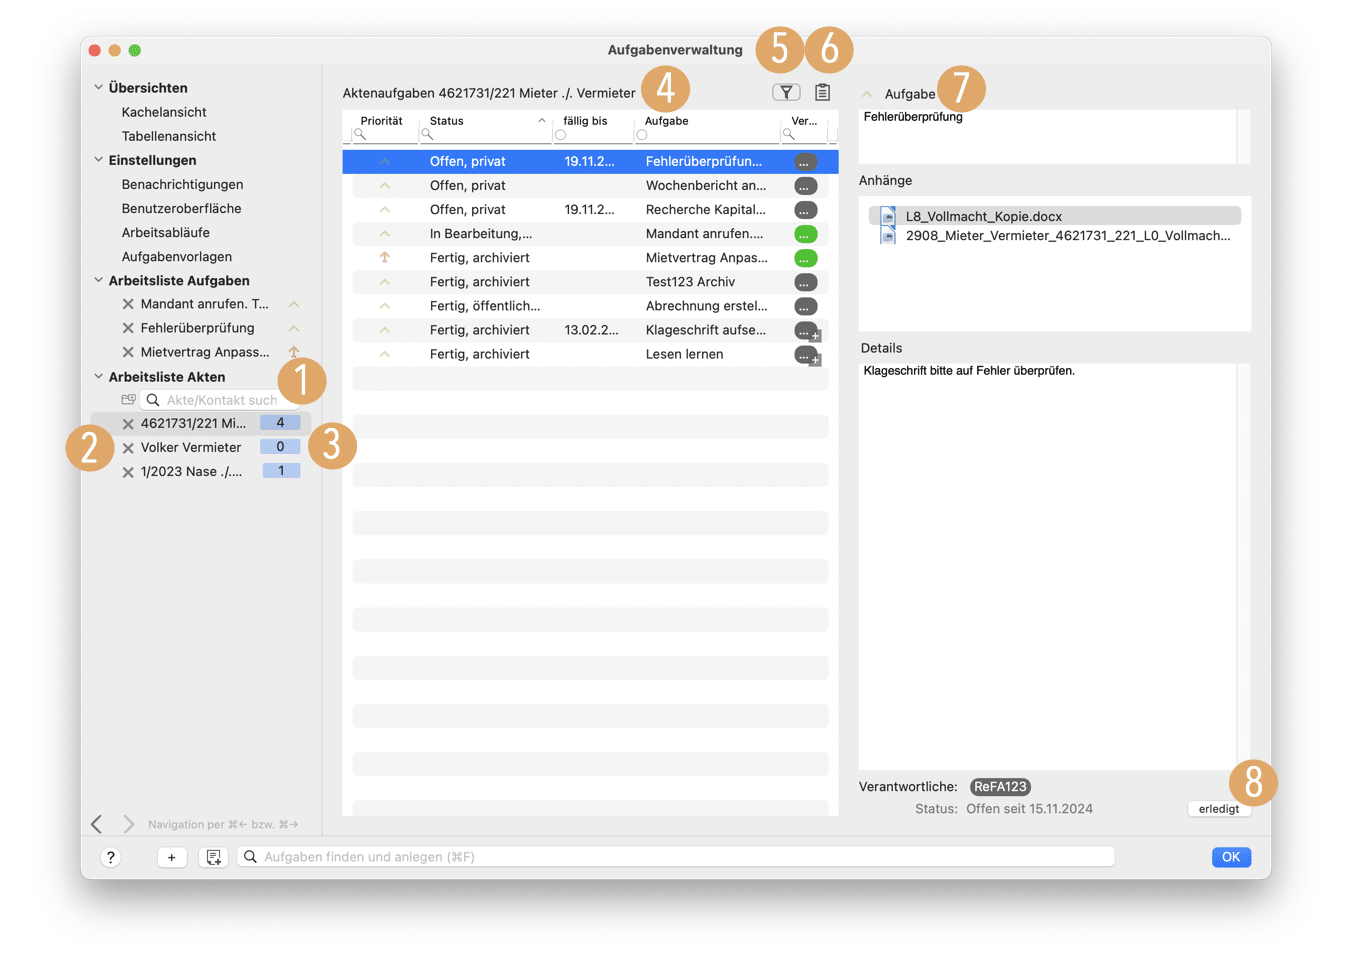
Task: Click the Status column filter field
Action: click(486, 135)
